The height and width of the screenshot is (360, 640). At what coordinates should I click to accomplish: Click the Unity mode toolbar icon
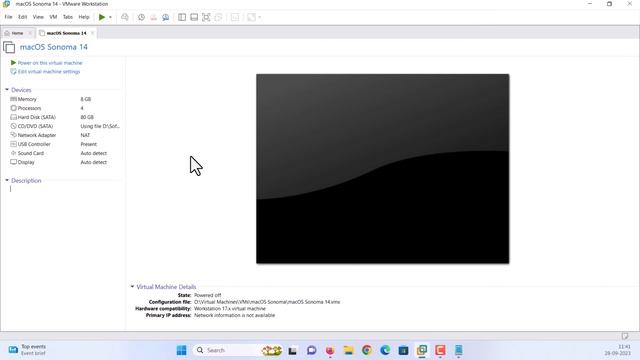(x=219, y=17)
